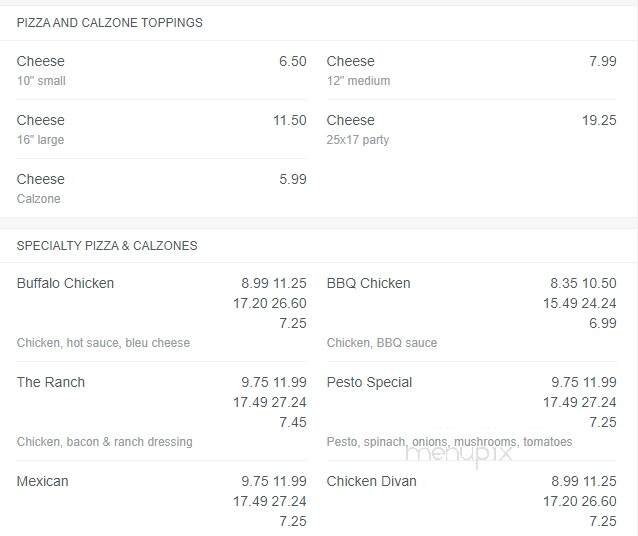The image size is (638, 536).
Task: Click the Specialty Pizza & Calzones header
Action: (x=107, y=246)
